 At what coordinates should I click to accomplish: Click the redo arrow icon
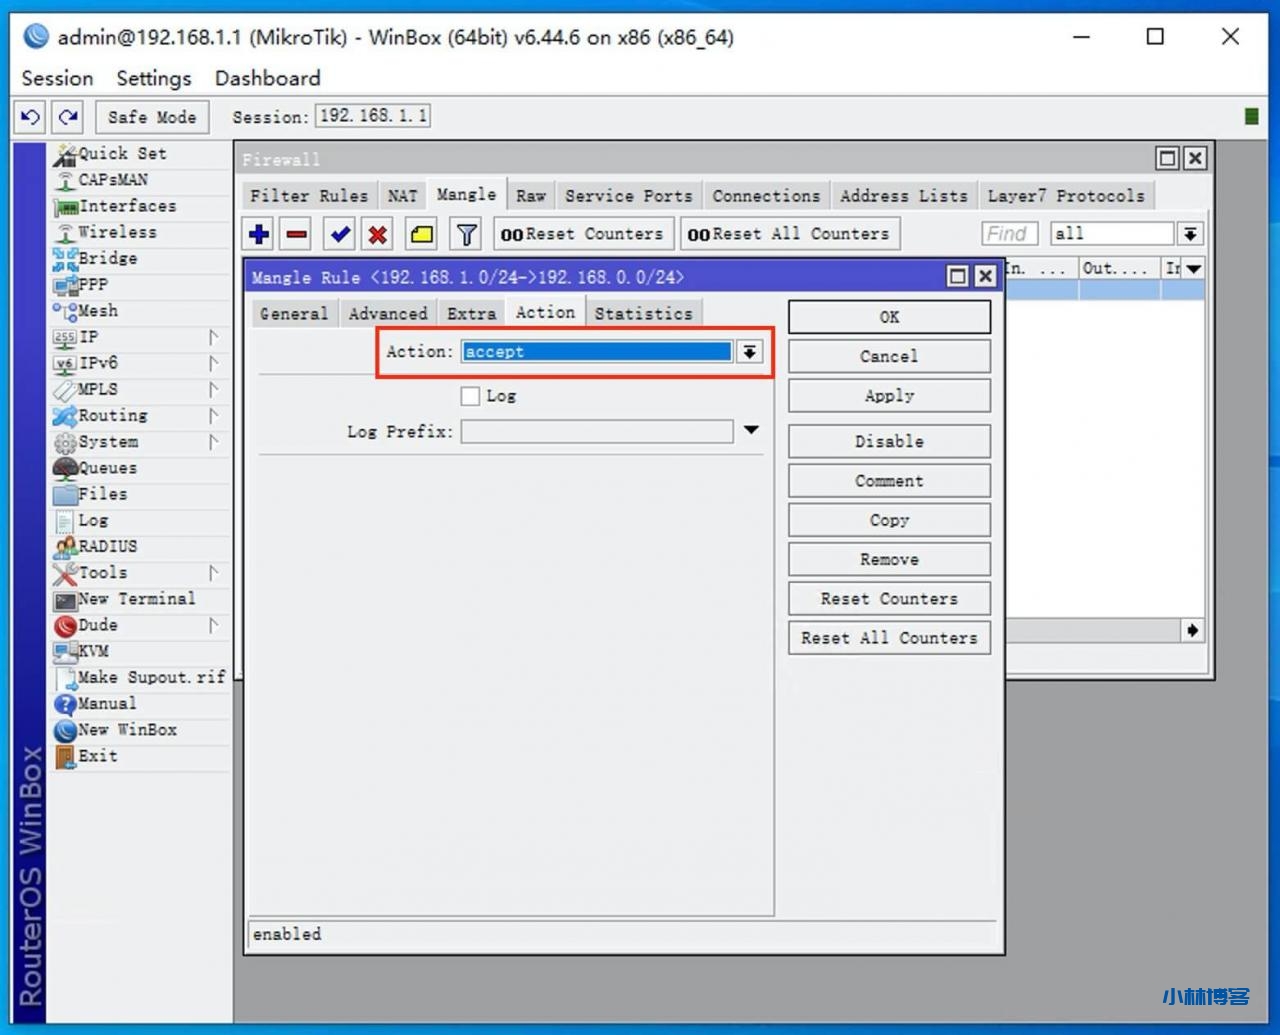click(x=68, y=117)
